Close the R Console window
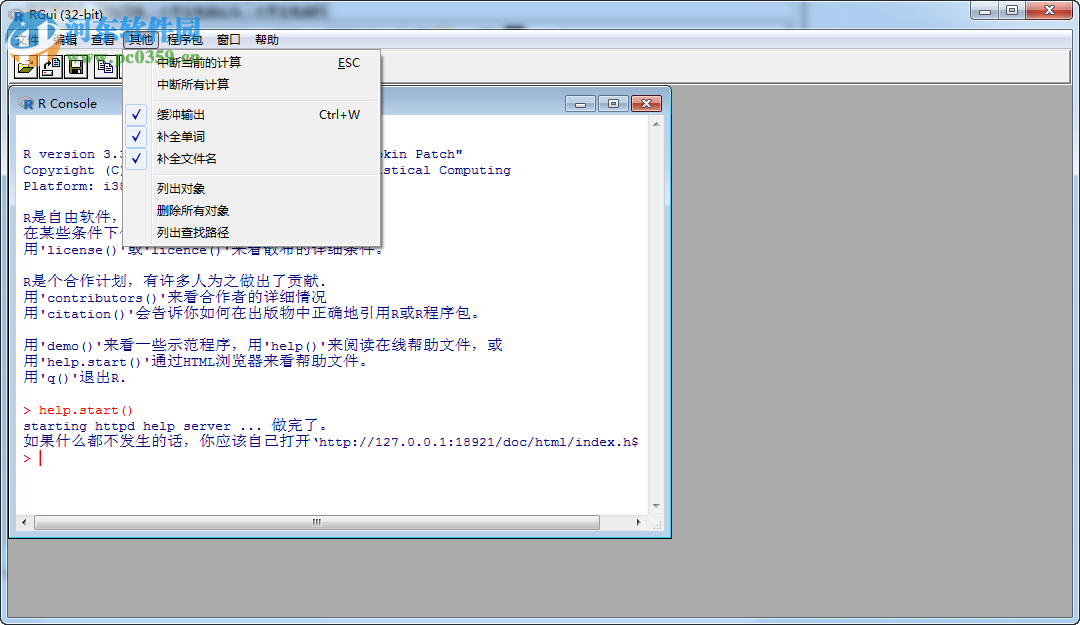This screenshot has height=625, width=1080. point(646,104)
